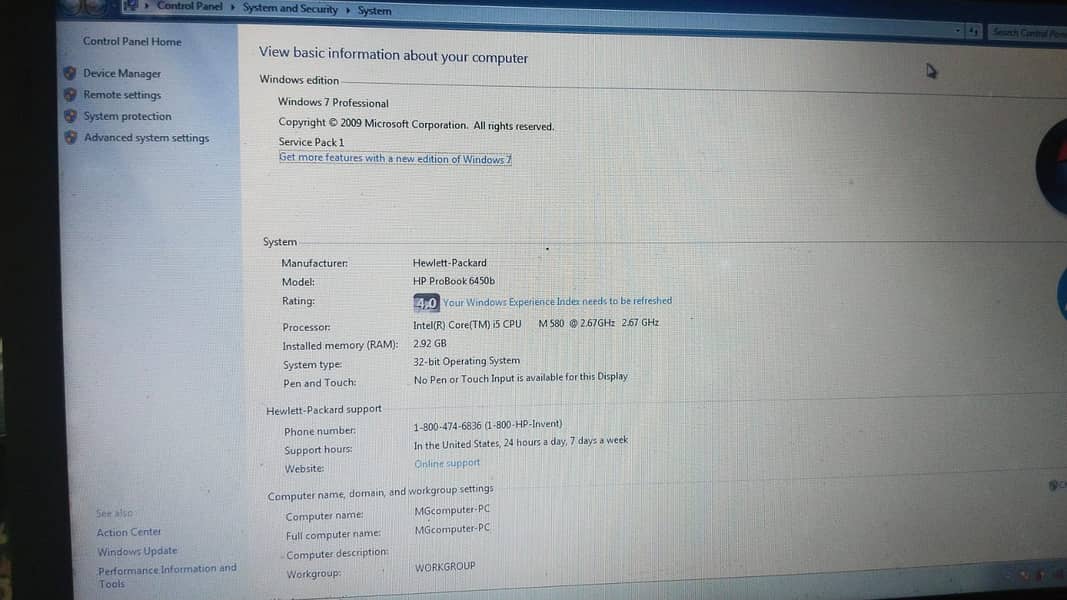This screenshot has height=600, width=1067.
Task: Click the Change settings shield icon
Action: pyautogui.click(x=1054, y=486)
